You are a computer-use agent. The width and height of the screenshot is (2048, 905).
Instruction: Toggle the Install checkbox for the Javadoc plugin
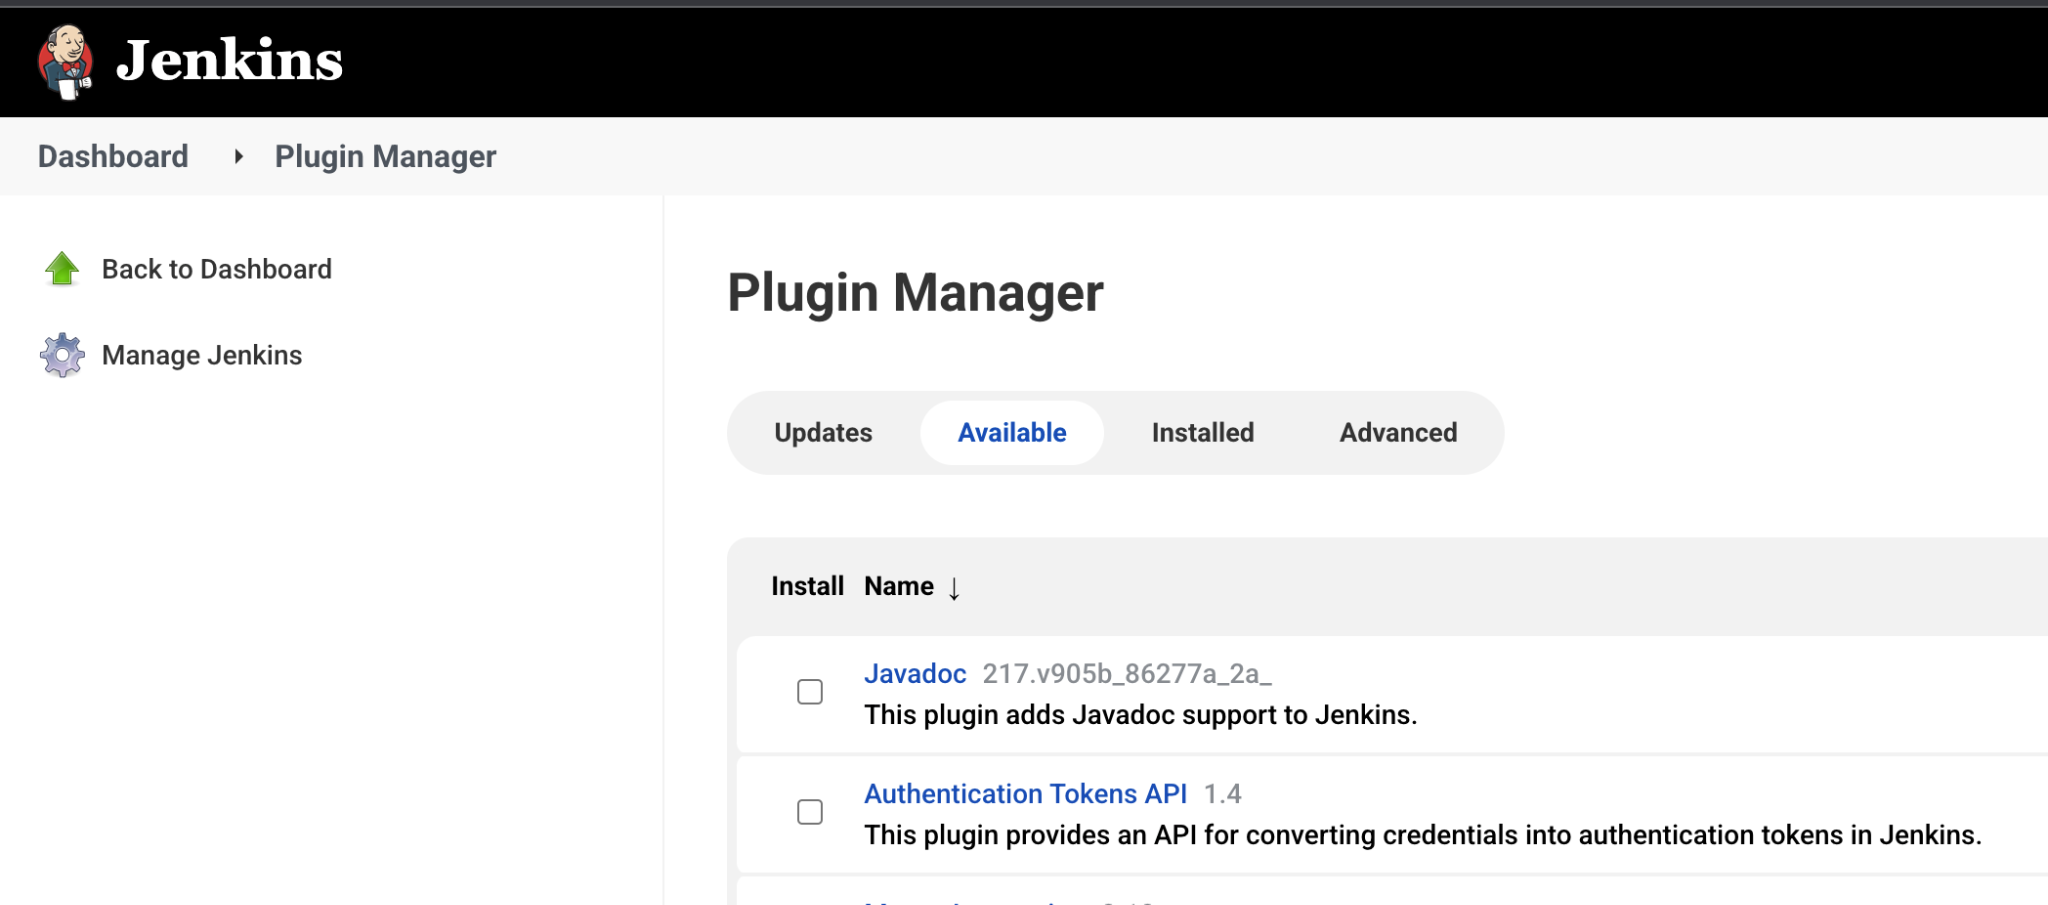[x=808, y=691]
